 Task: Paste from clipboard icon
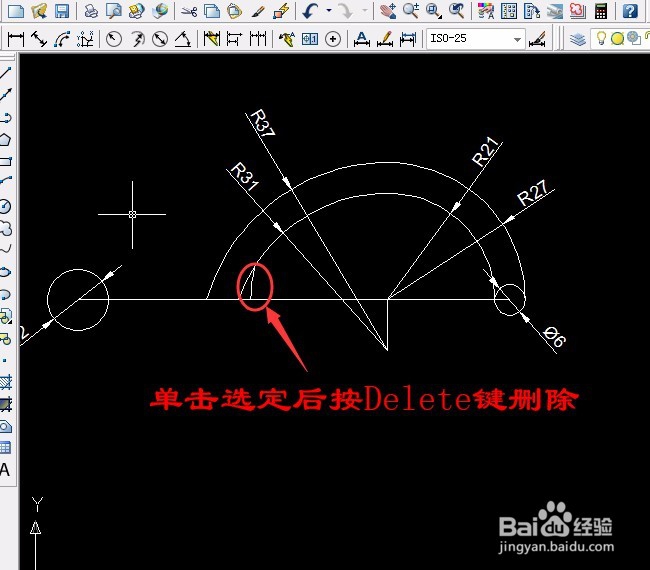[x=235, y=11]
